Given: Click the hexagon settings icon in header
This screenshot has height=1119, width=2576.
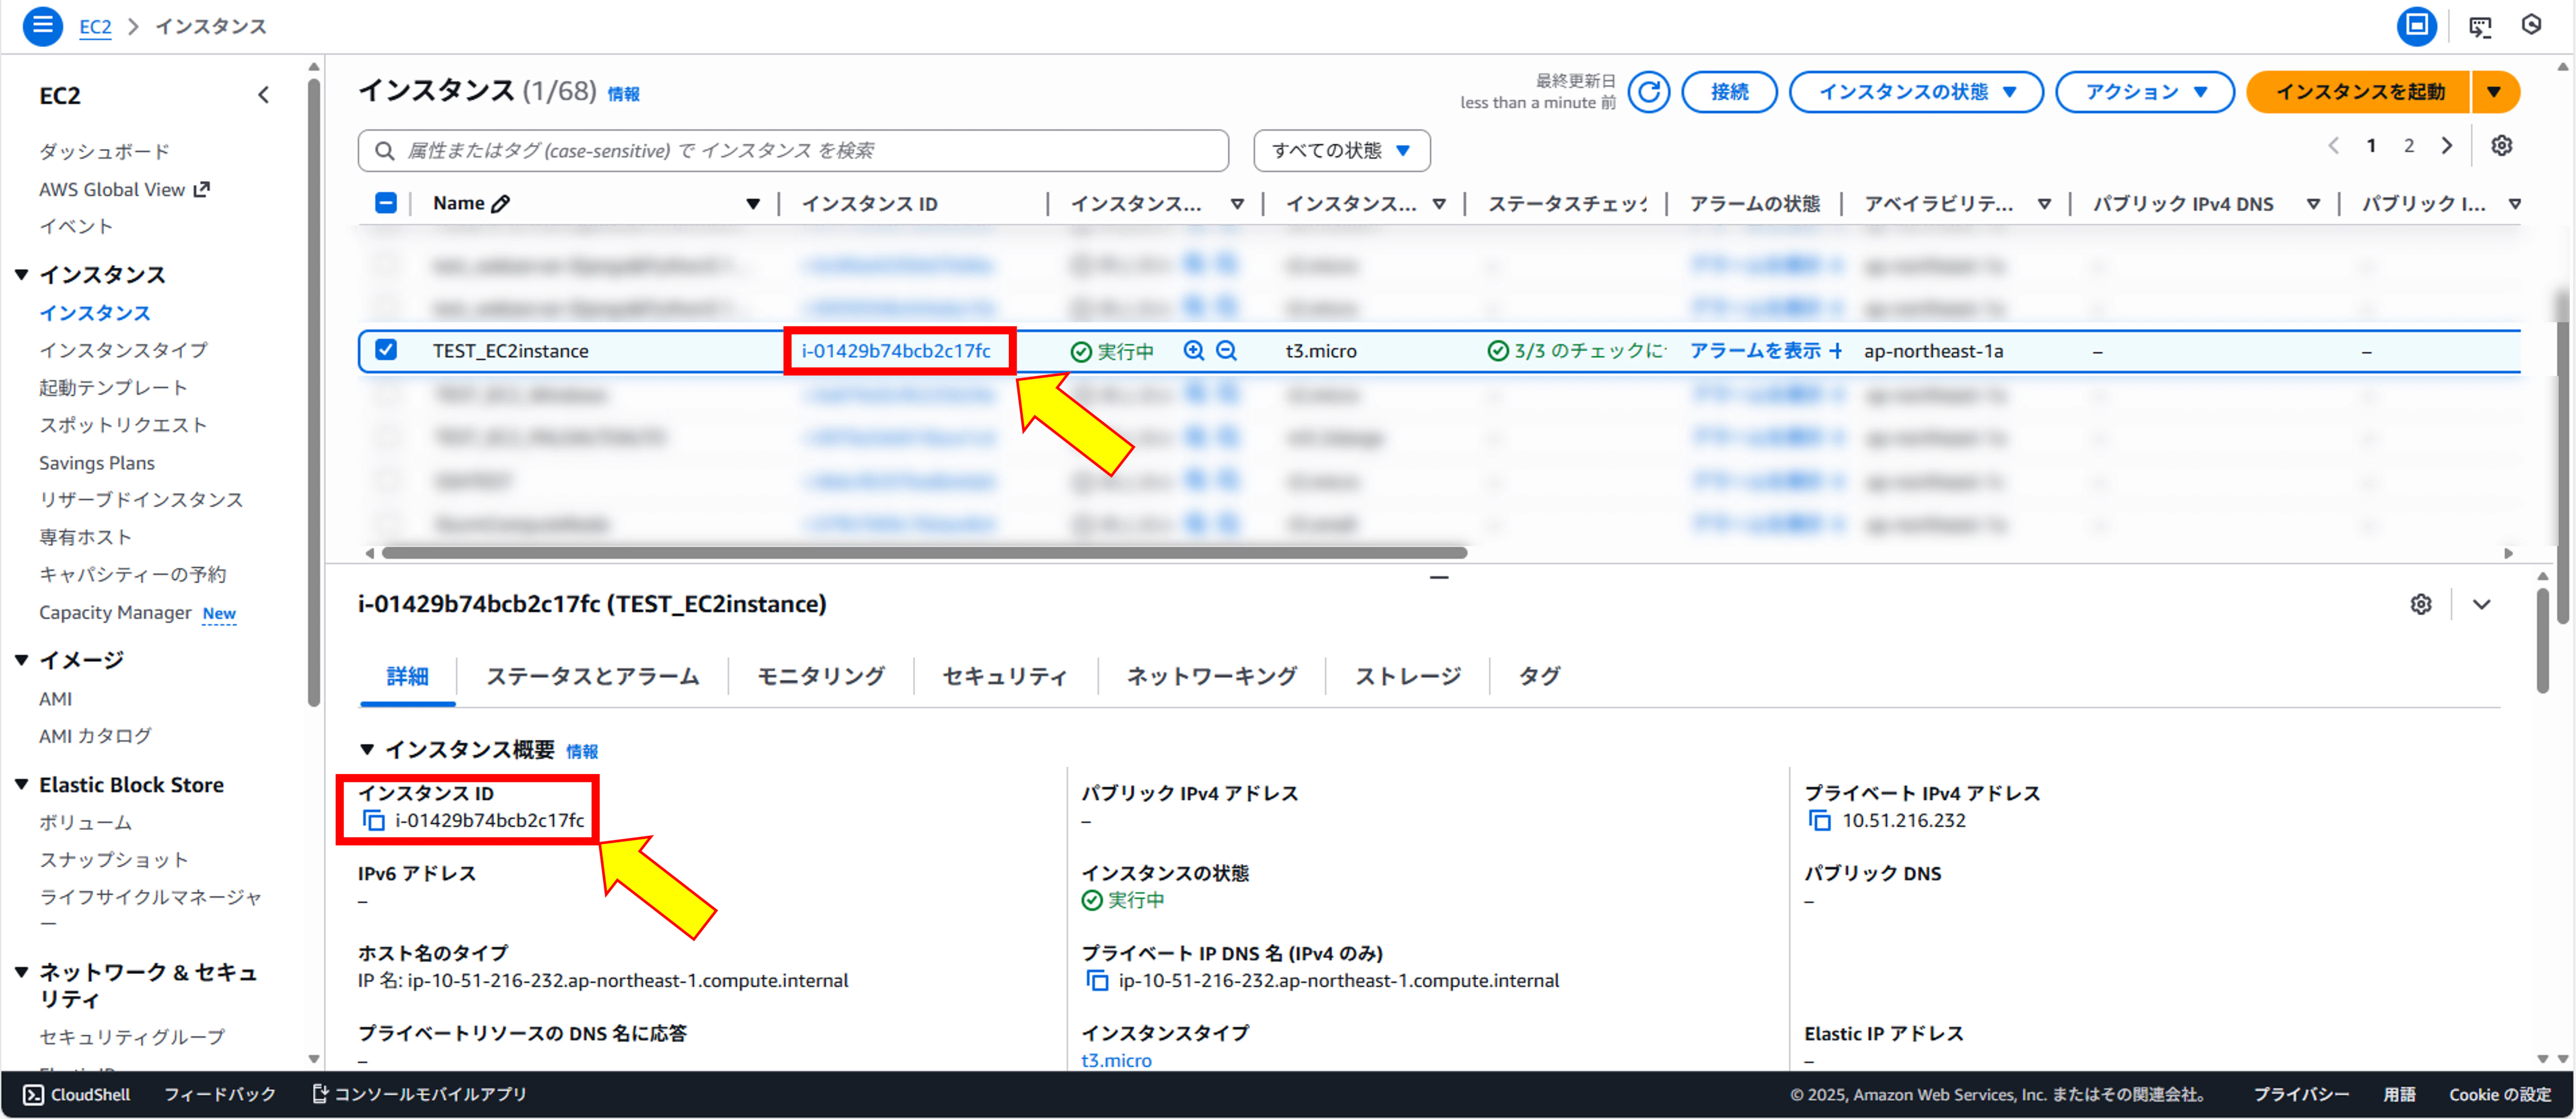Looking at the screenshot, I should [2531, 25].
